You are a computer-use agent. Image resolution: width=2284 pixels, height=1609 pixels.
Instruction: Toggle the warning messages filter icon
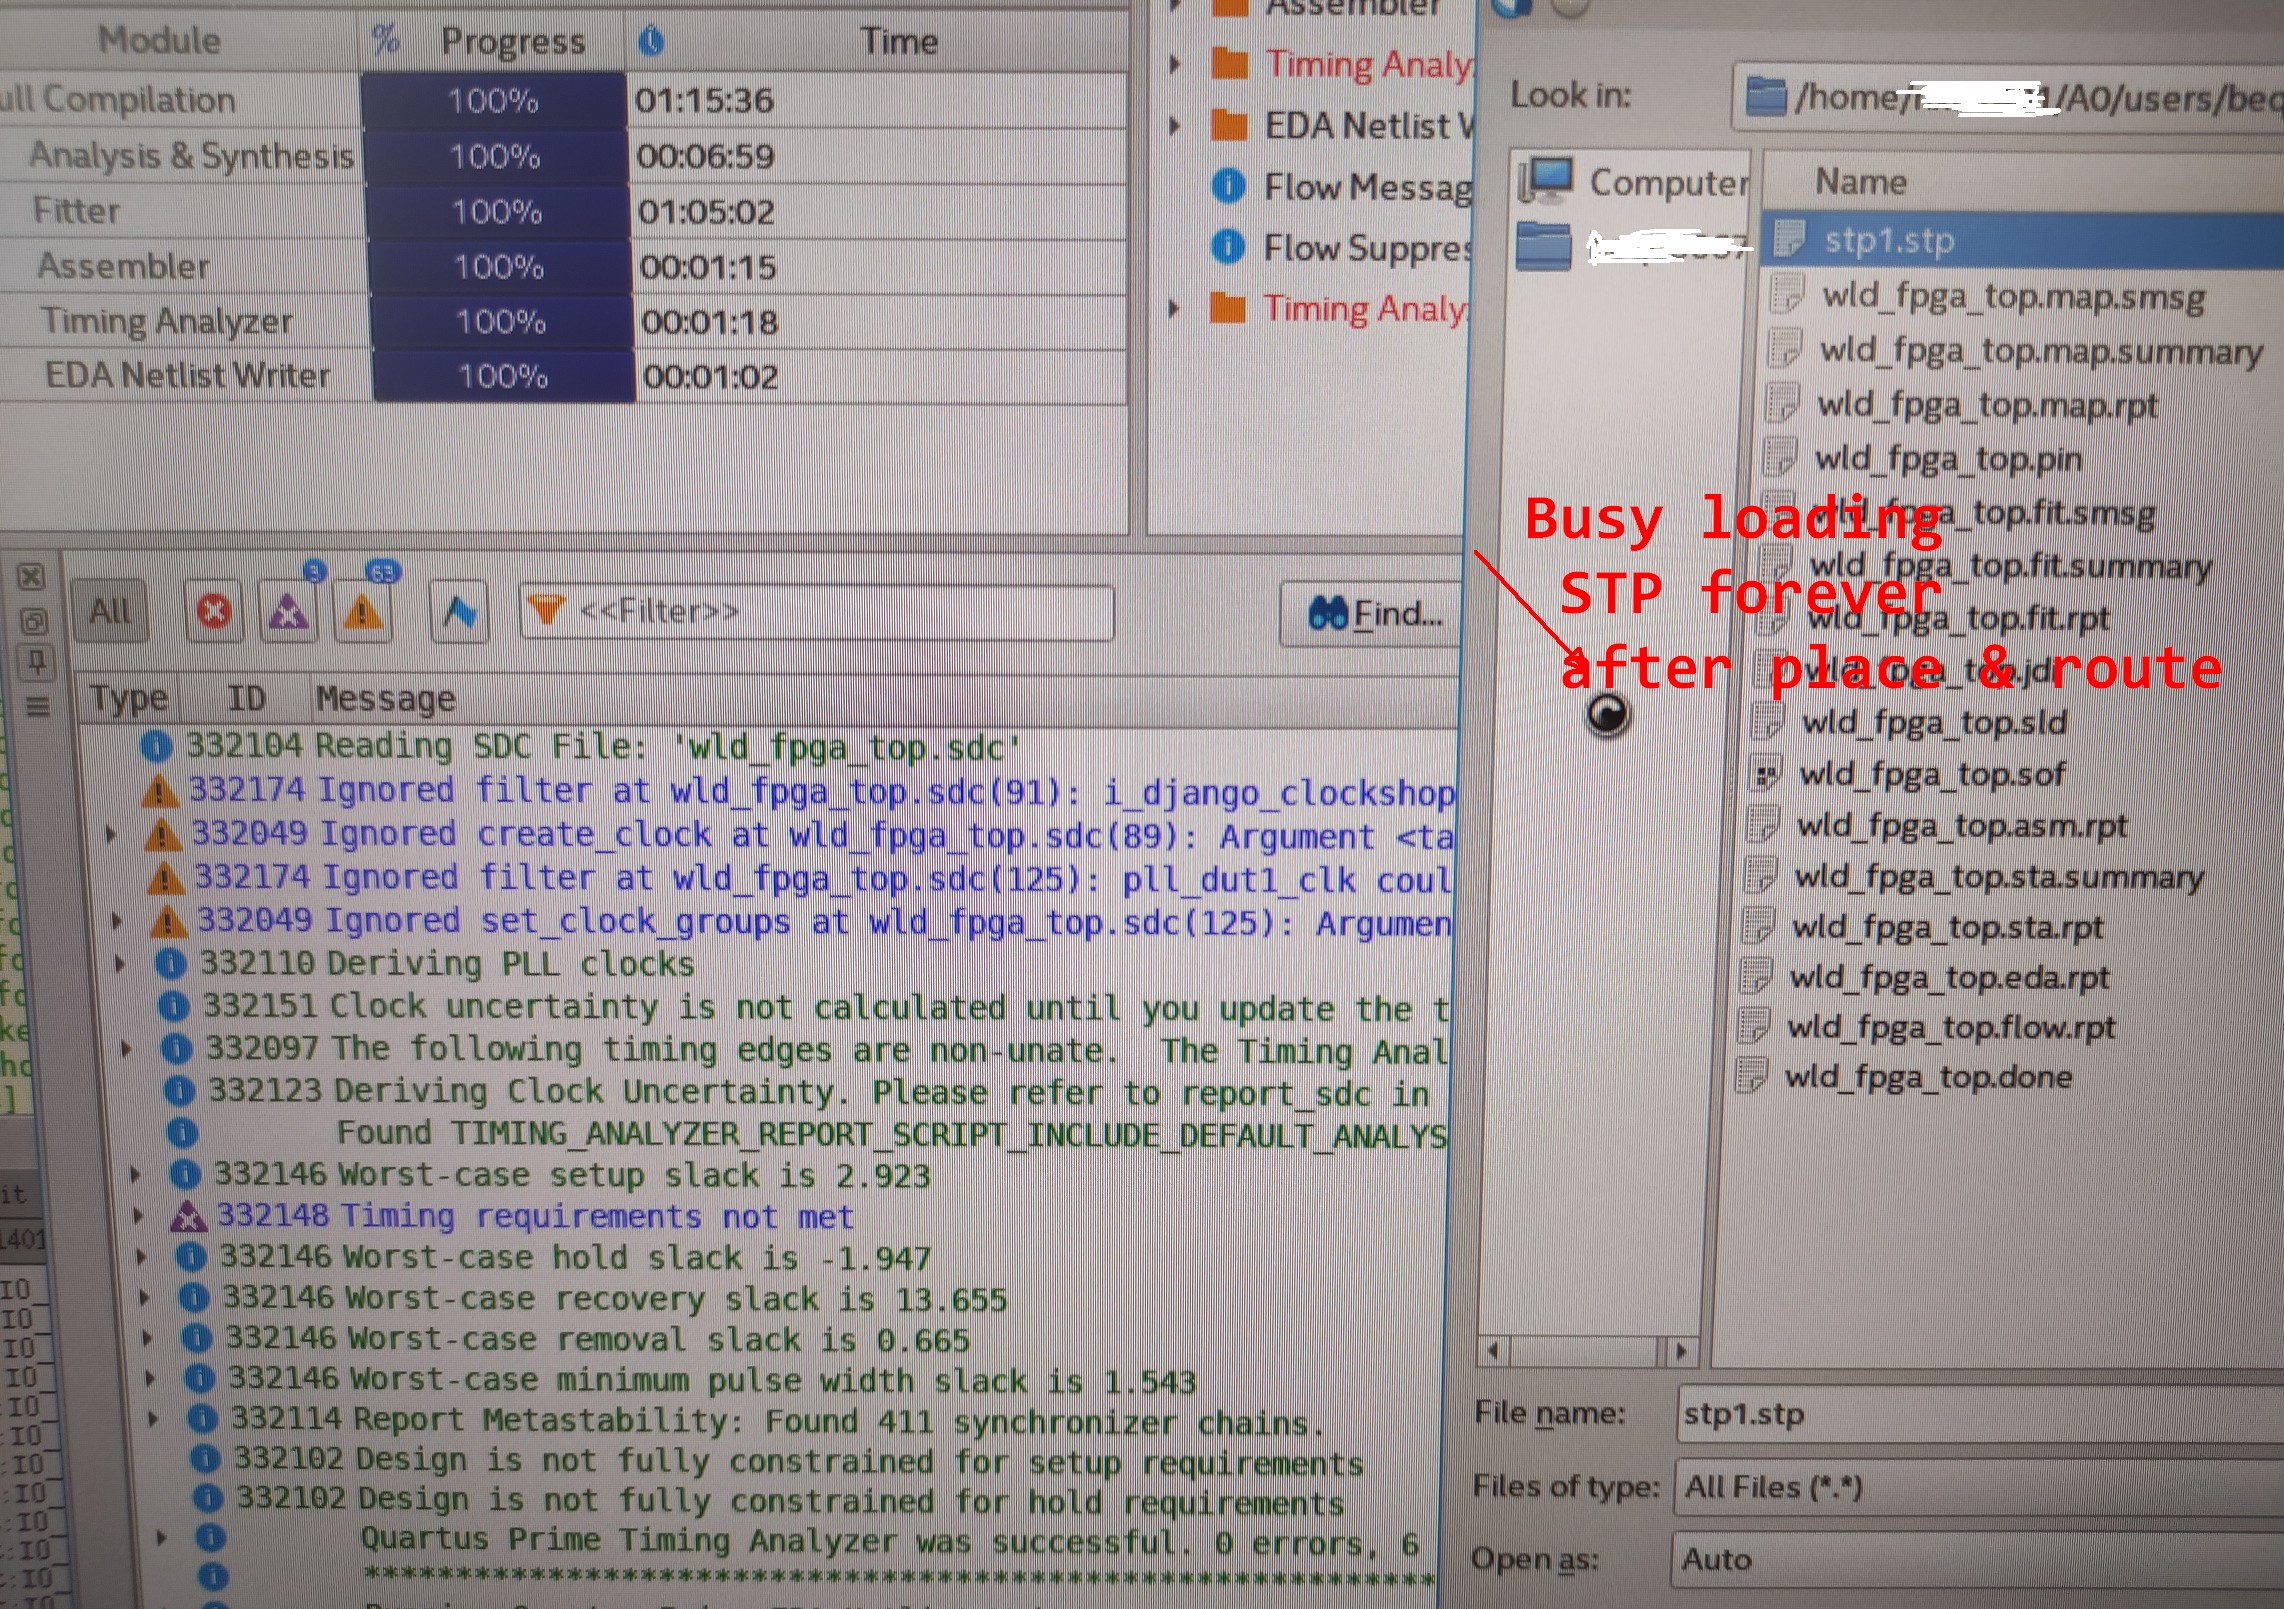coord(363,611)
